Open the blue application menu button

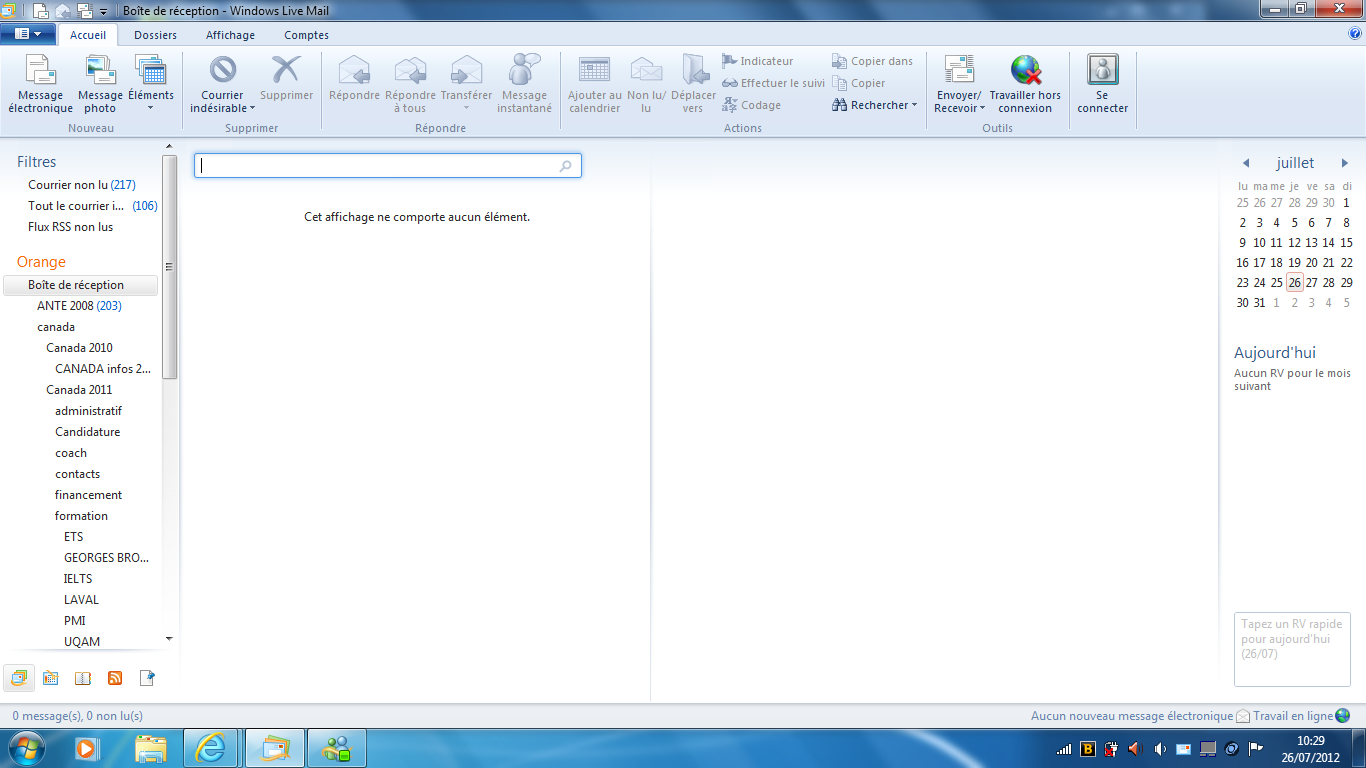tap(28, 34)
